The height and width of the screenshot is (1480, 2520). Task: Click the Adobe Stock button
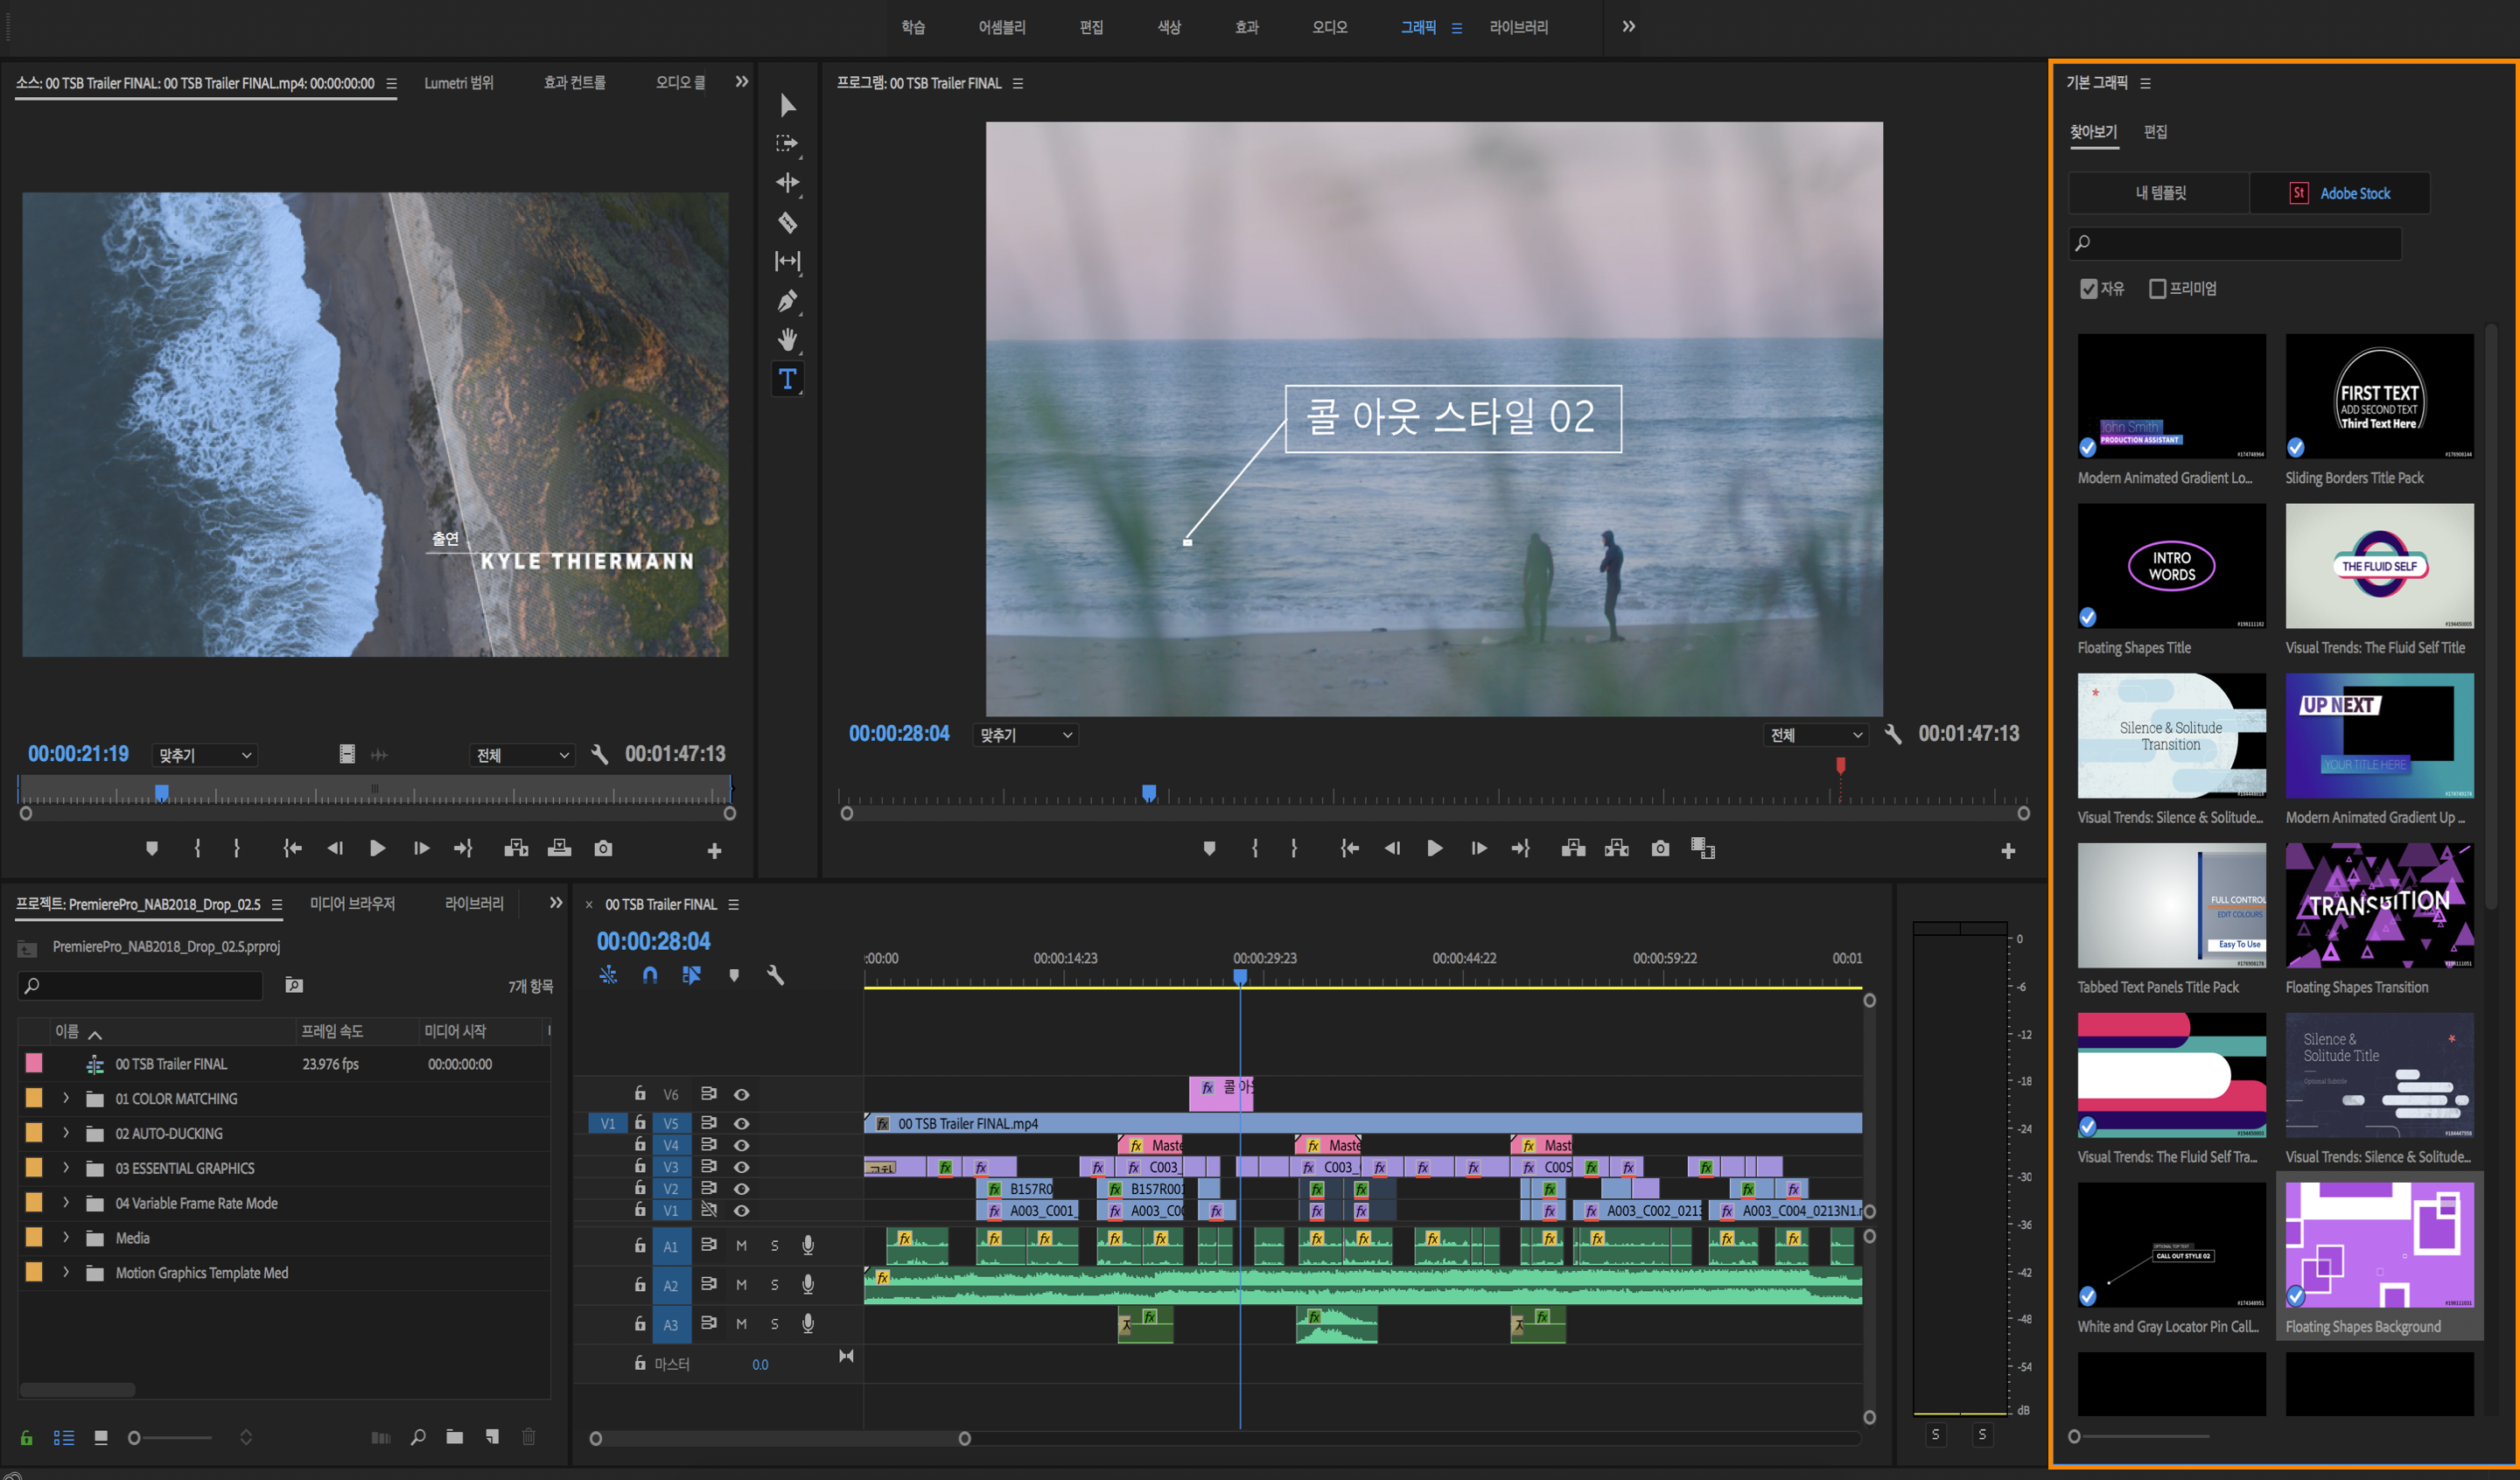click(x=2340, y=193)
